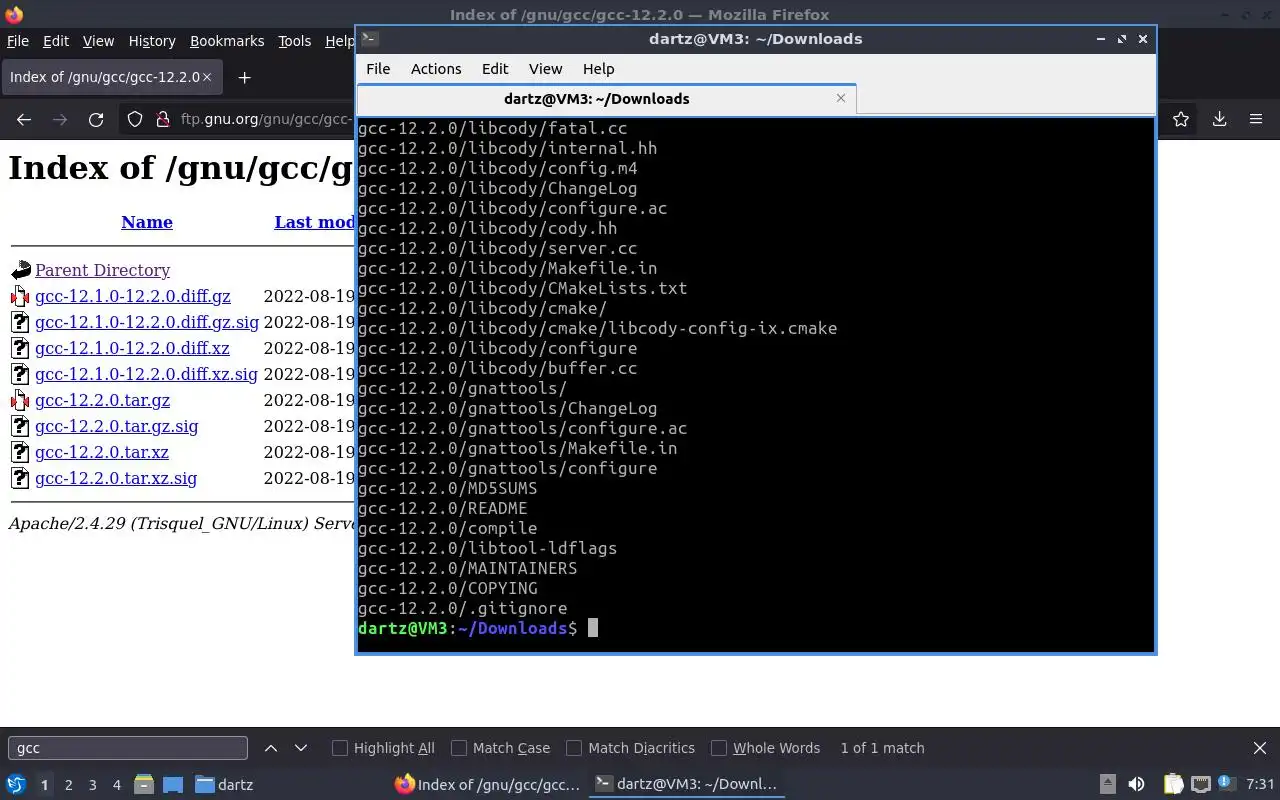This screenshot has width=1280, height=800.
Task: Switch to workspace 2
Action: coord(68,785)
